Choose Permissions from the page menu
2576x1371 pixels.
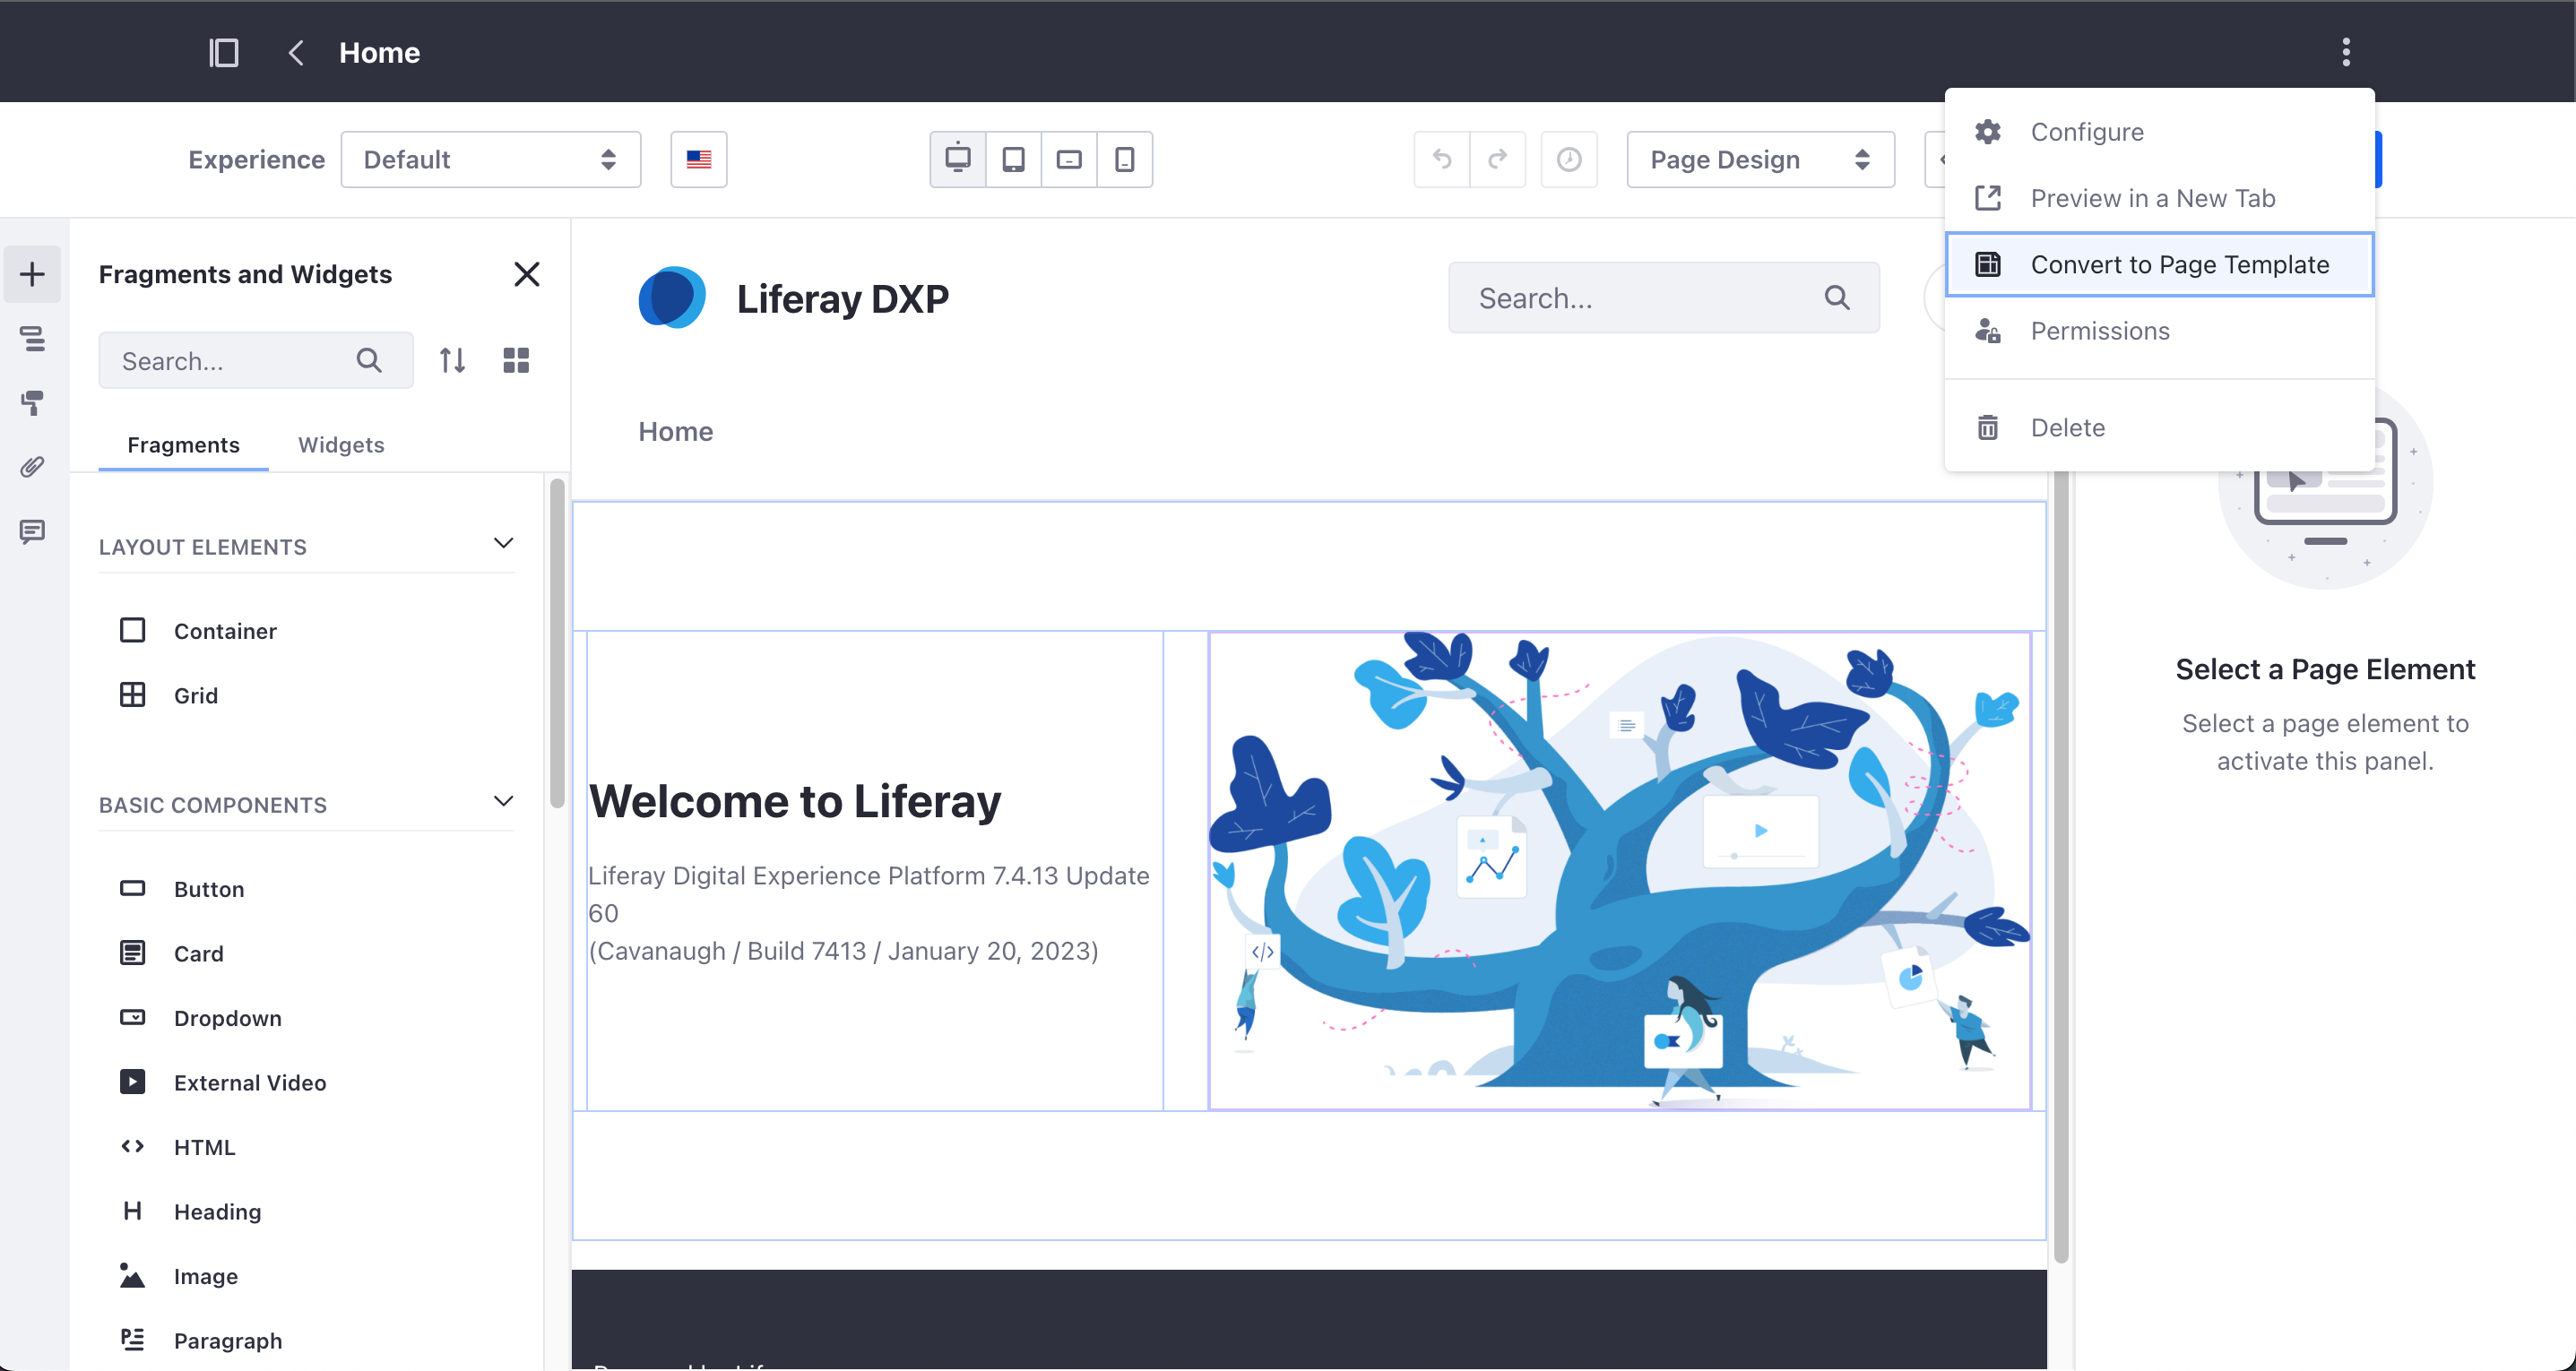click(2159, 330)
